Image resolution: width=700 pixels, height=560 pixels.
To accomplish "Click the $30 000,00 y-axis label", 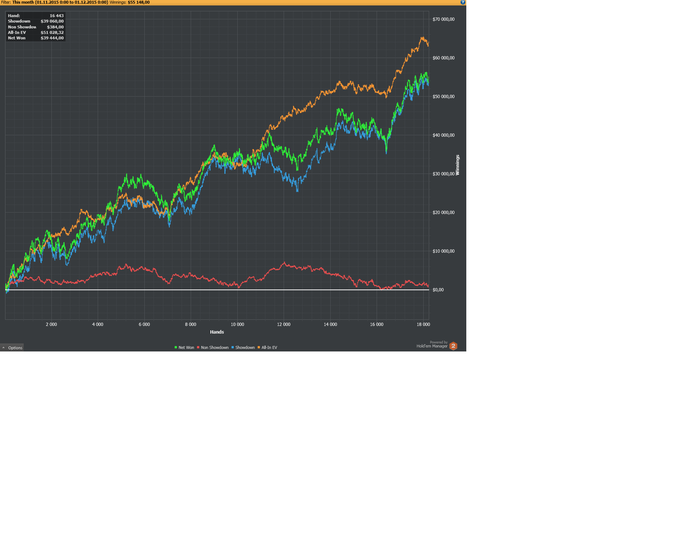I will point(444,174).
